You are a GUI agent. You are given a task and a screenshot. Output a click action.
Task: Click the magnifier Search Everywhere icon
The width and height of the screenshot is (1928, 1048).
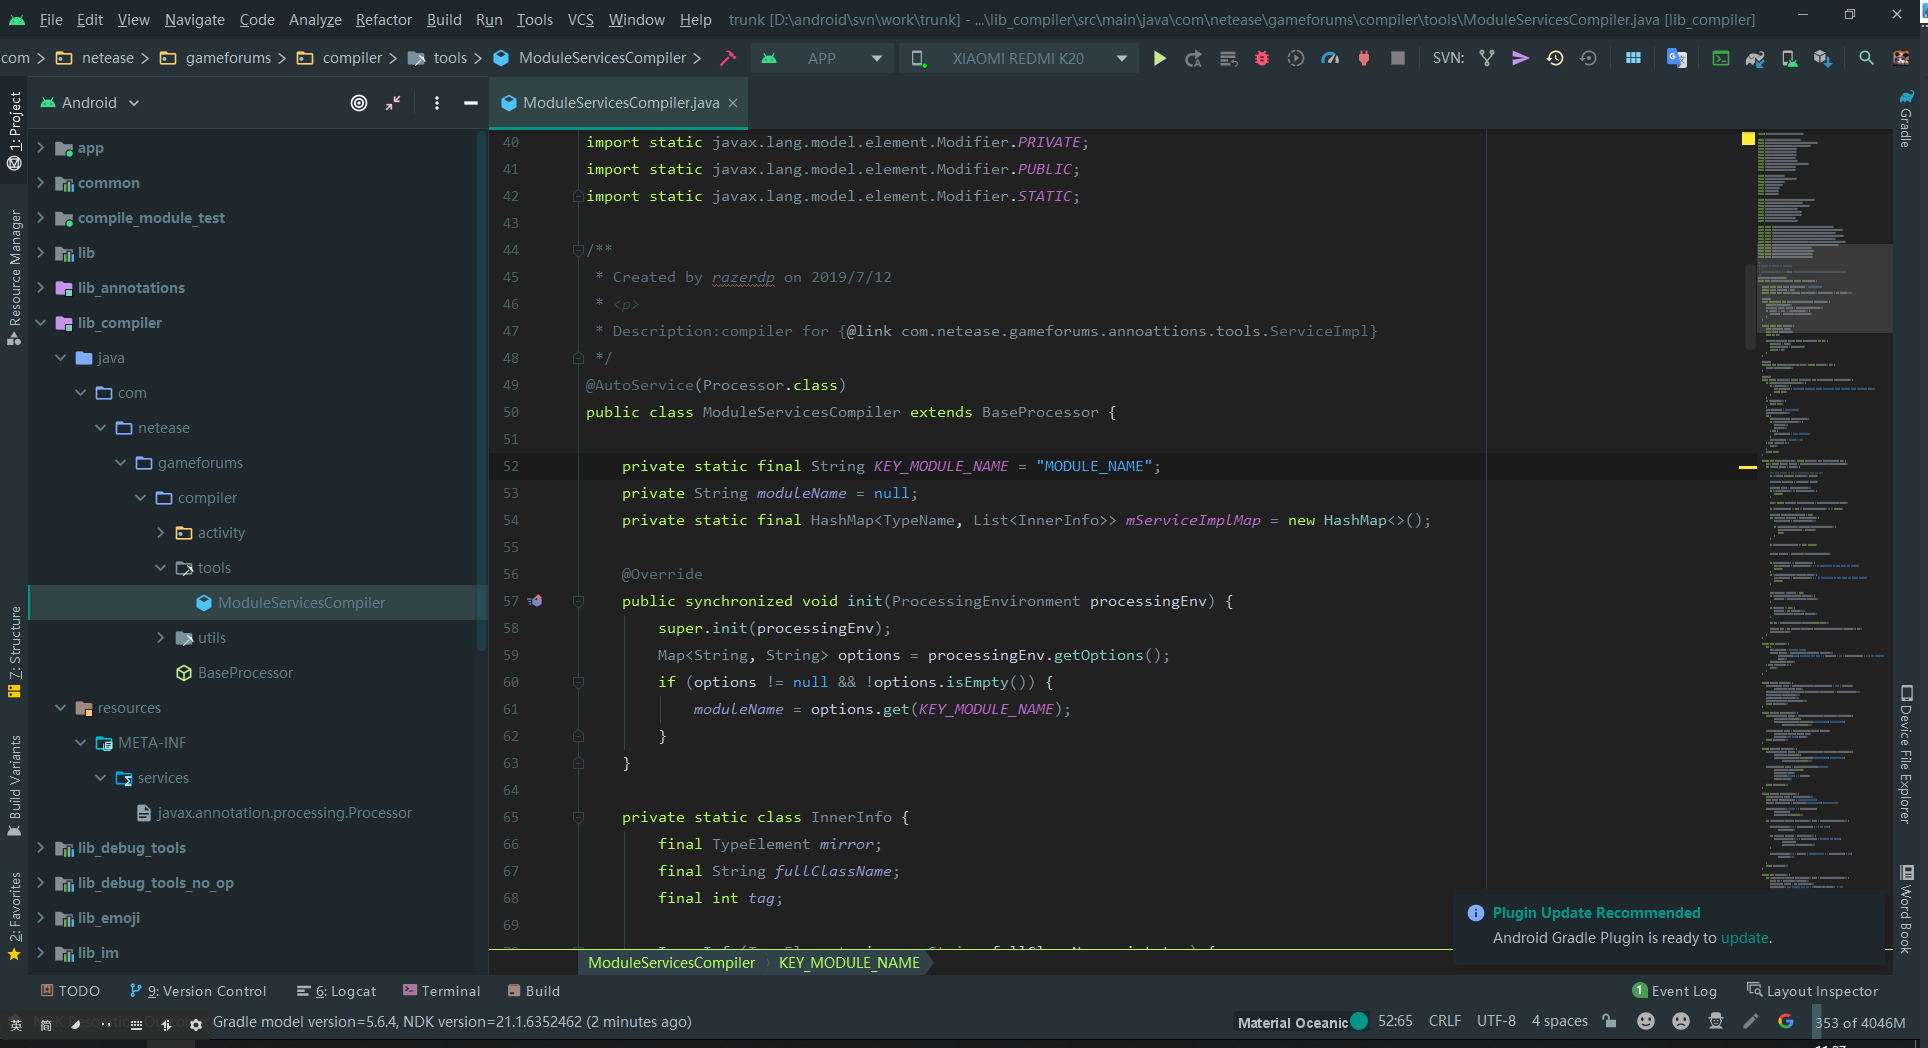click(1866, 59)
